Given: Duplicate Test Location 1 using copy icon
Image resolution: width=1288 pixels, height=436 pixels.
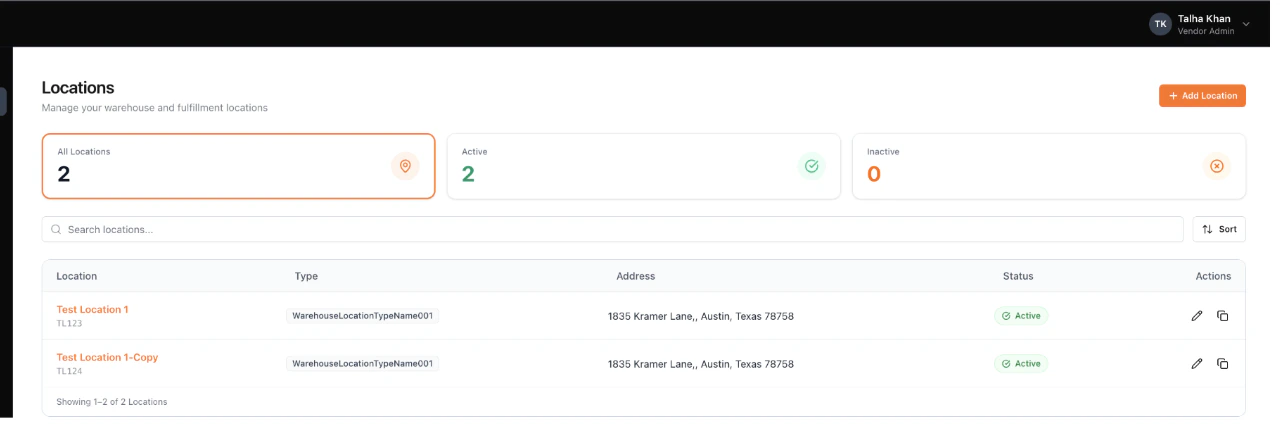Looking at the screenshot, I should [1222, 316].
